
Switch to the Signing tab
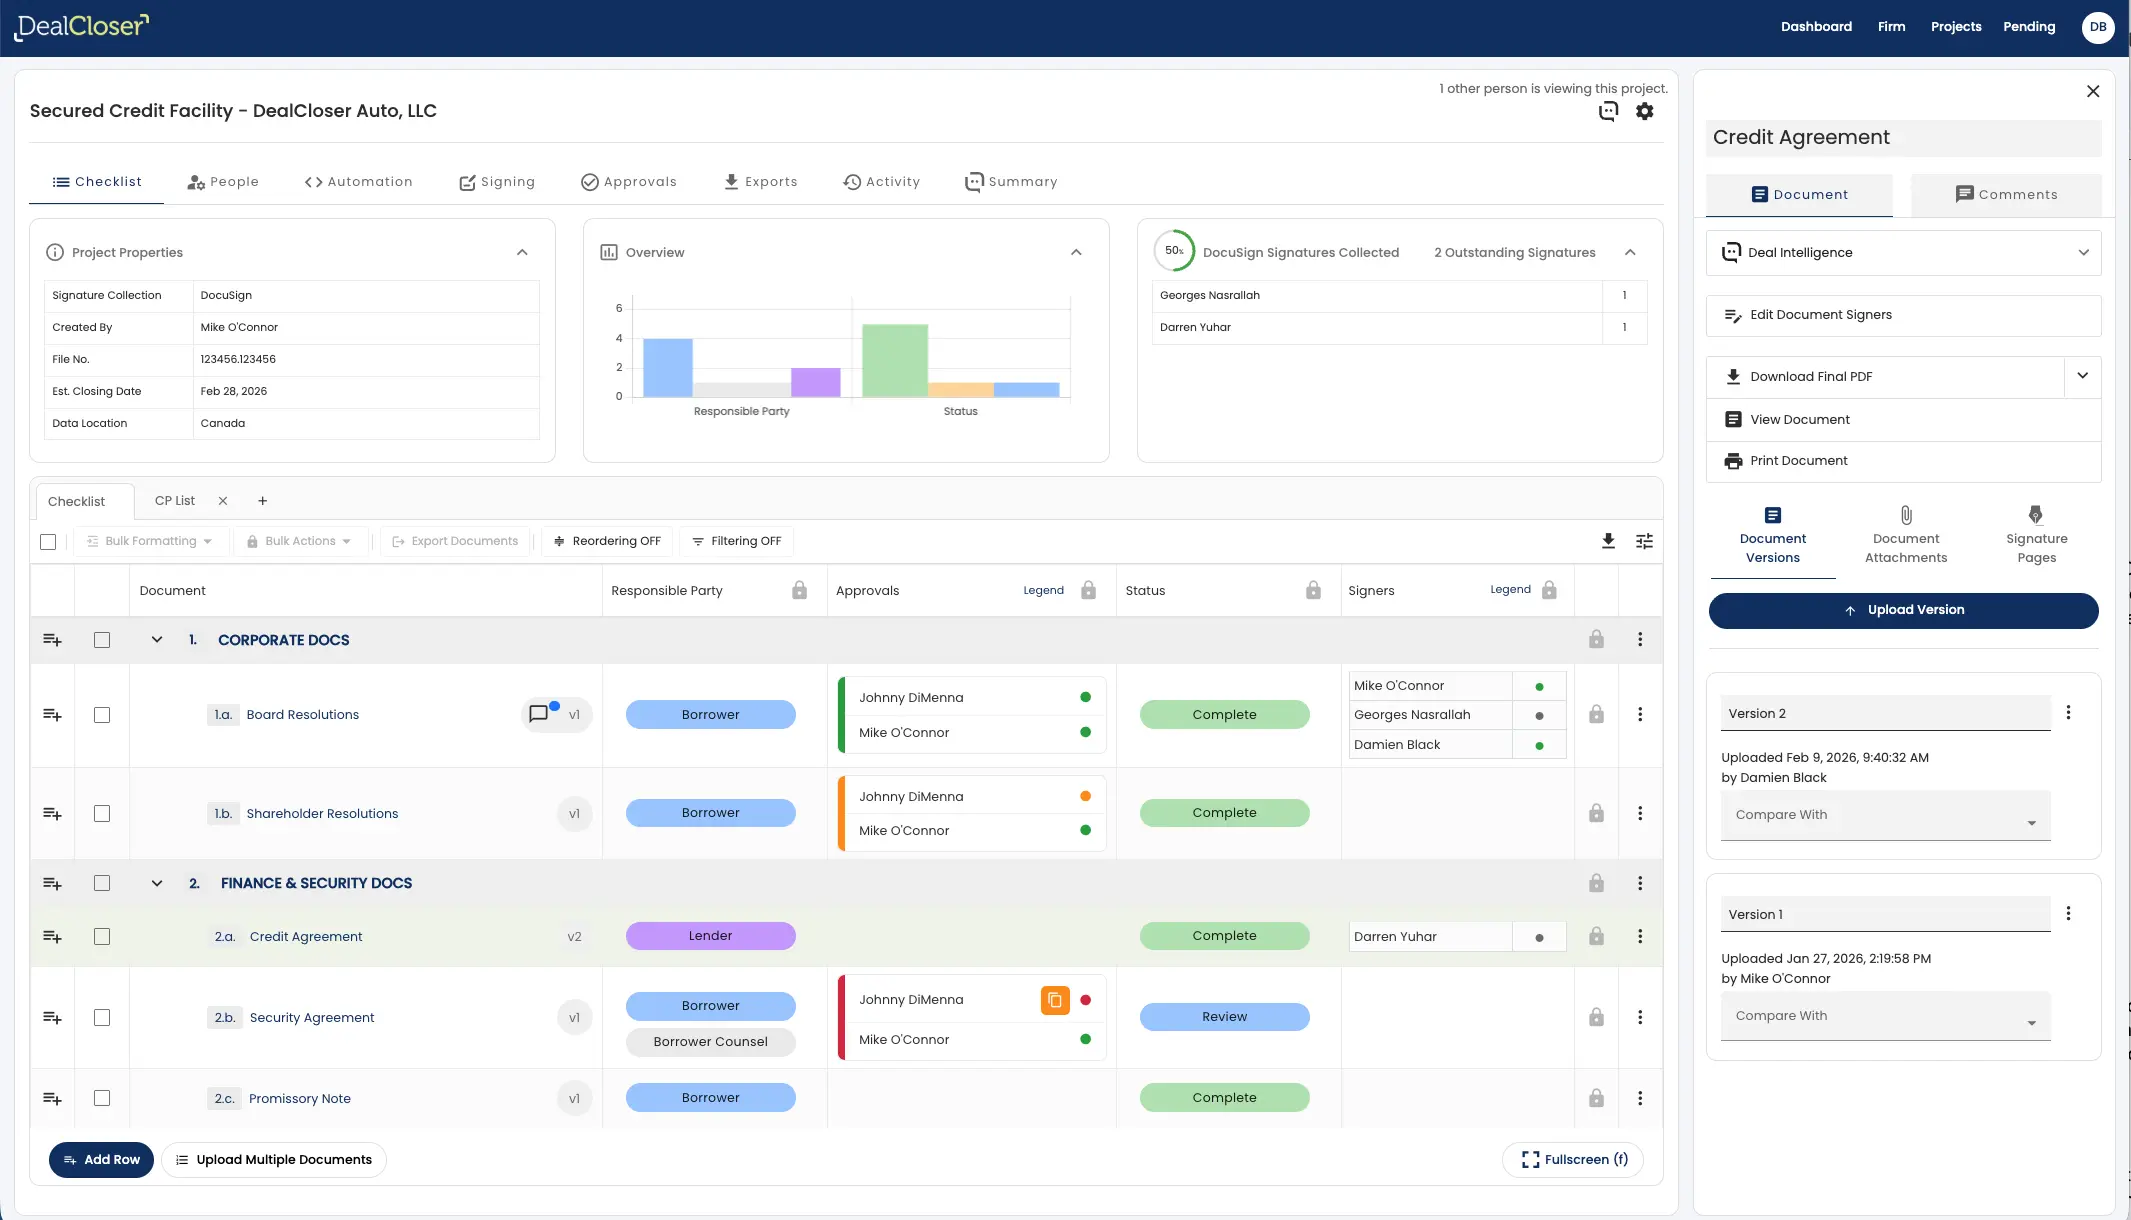497,182
